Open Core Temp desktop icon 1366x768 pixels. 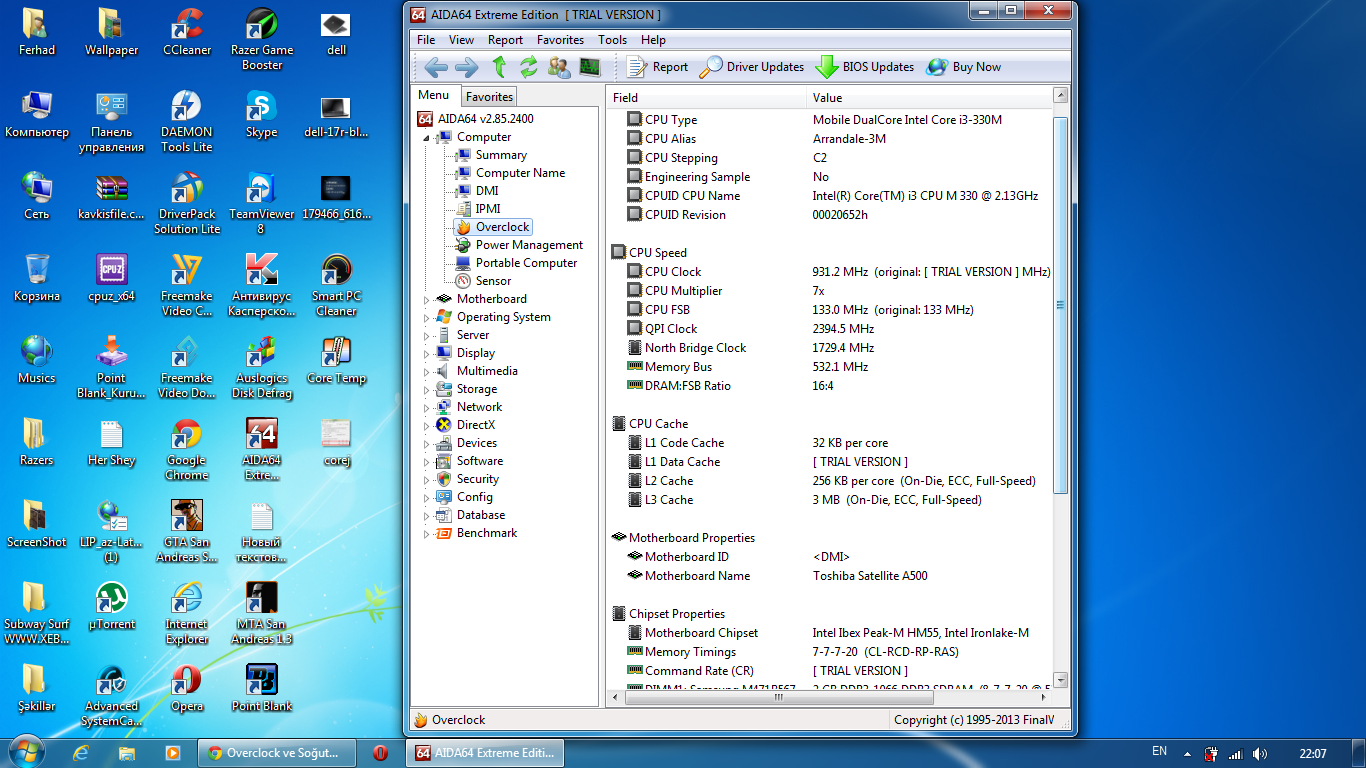coord(337,361)
